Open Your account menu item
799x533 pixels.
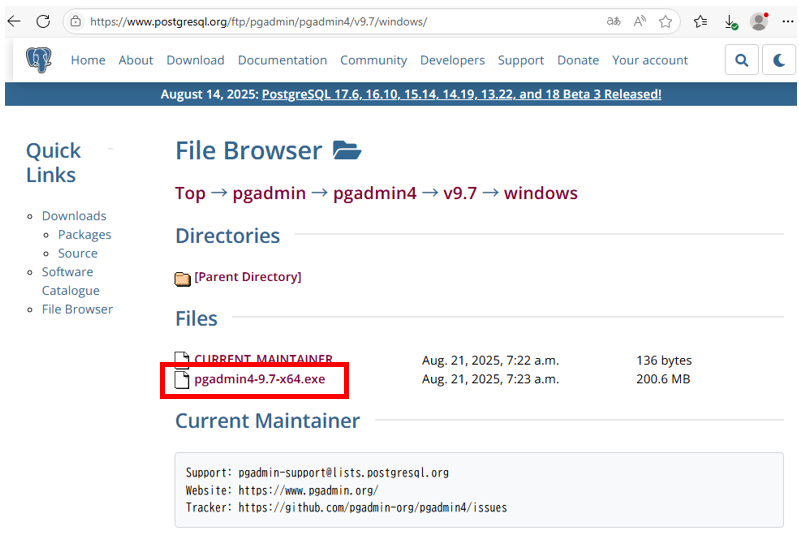(650, 60)
